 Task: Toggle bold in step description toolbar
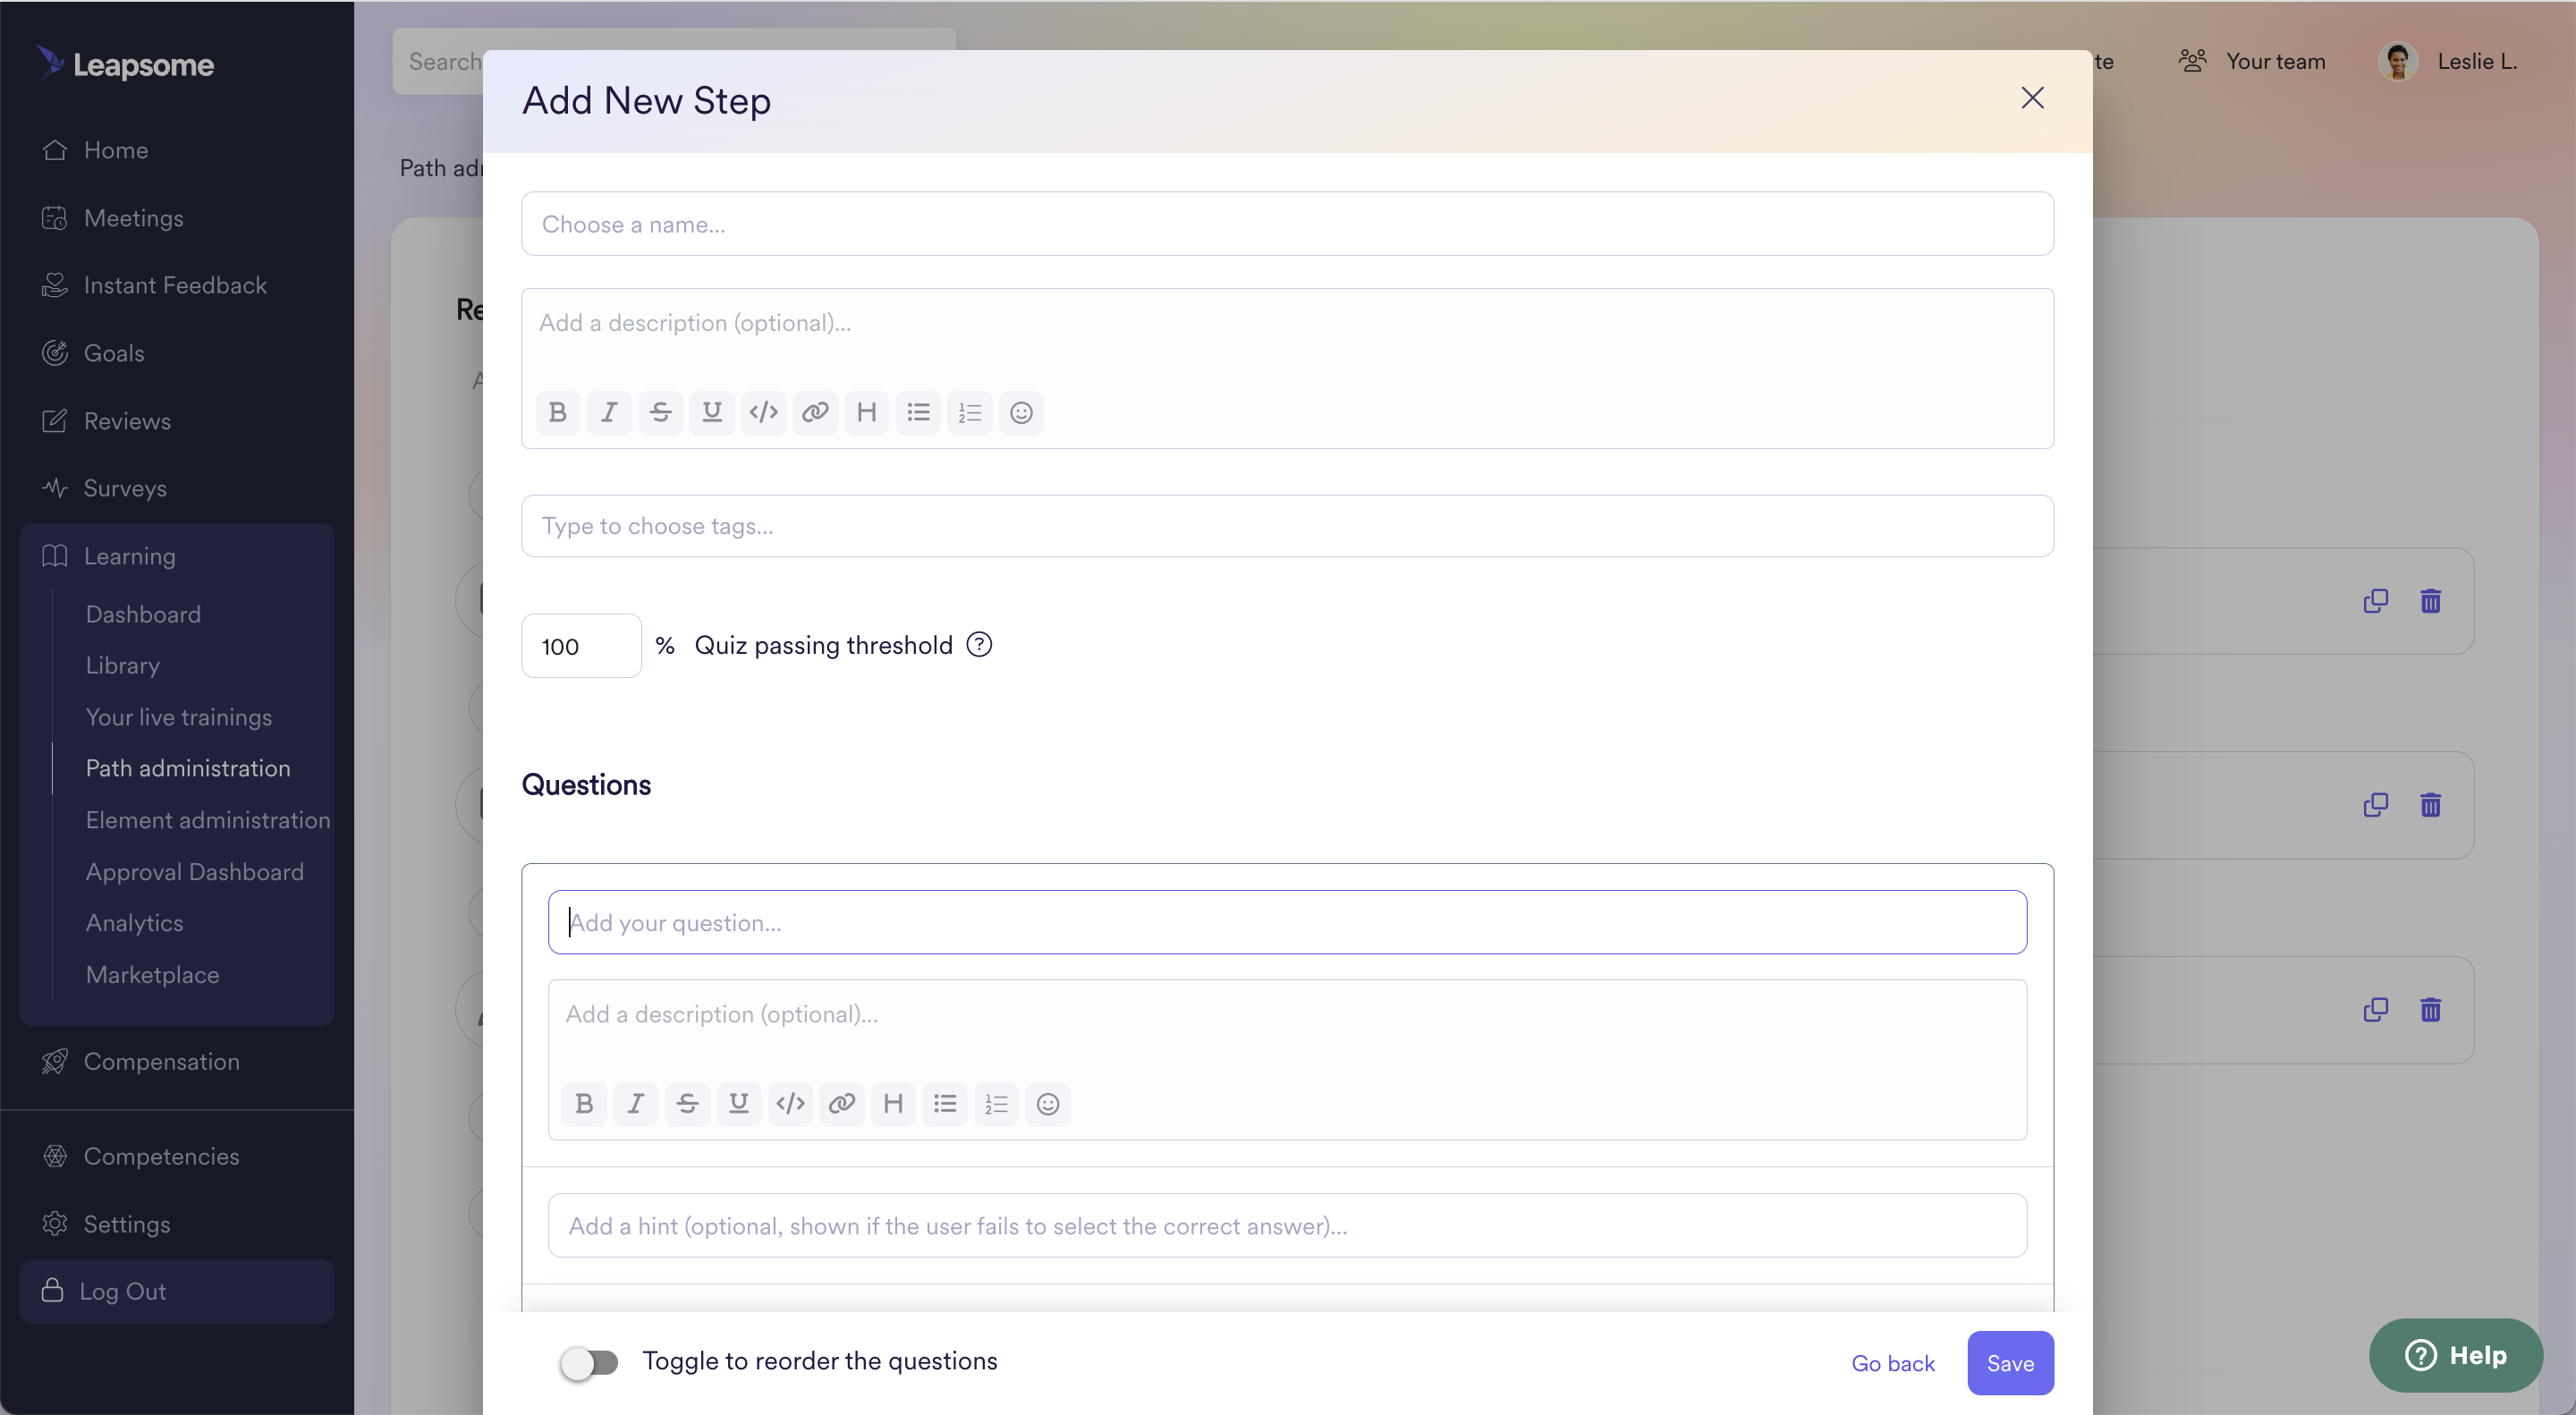click(558, 412)
